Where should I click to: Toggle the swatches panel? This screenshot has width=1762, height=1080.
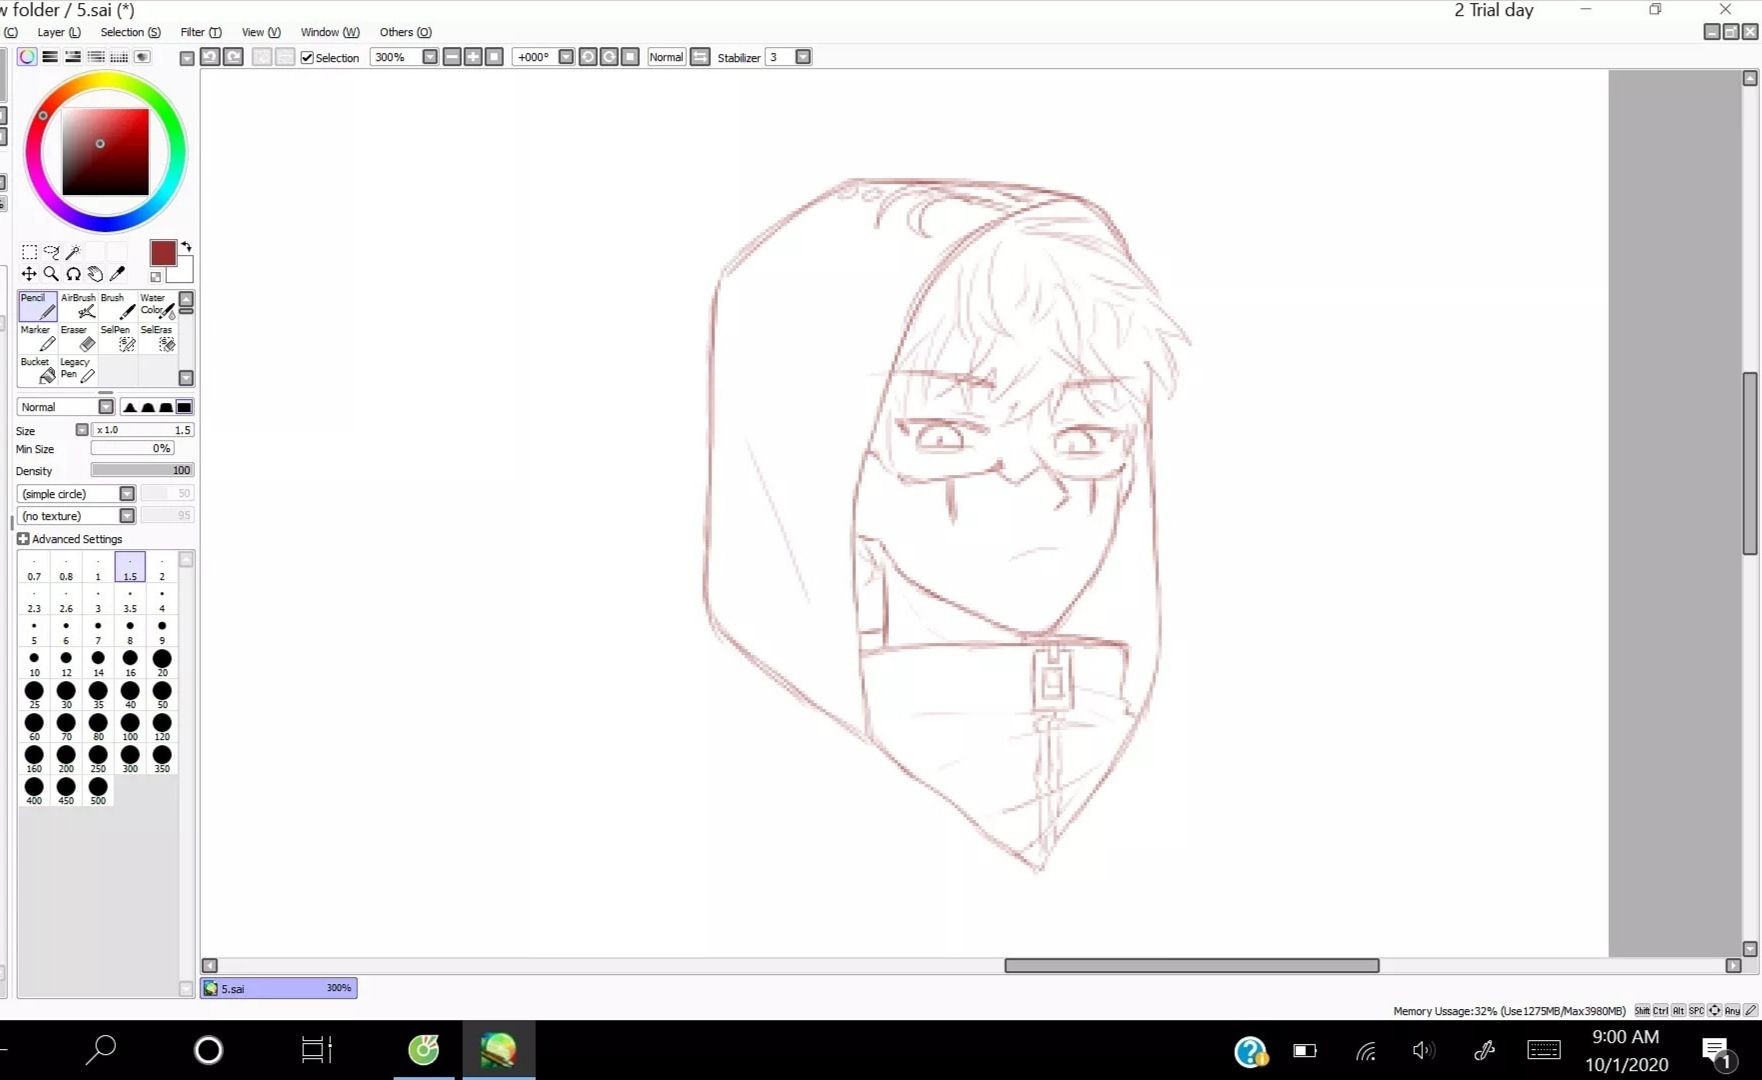pyautogui.click(x=119, y=57)
